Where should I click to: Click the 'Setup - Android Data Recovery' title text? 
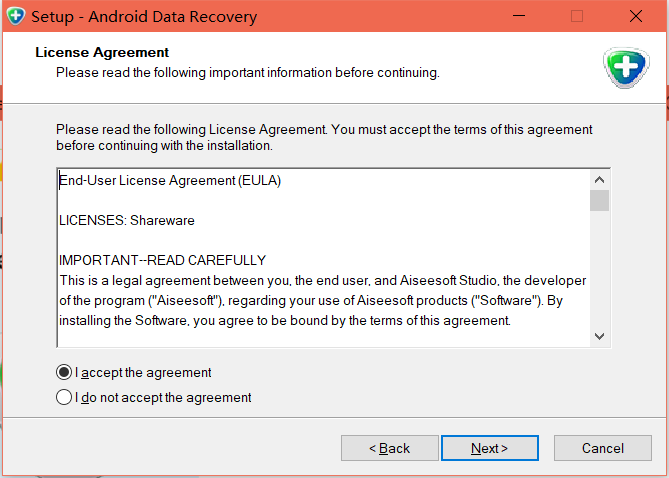click(x=144, y=17)
